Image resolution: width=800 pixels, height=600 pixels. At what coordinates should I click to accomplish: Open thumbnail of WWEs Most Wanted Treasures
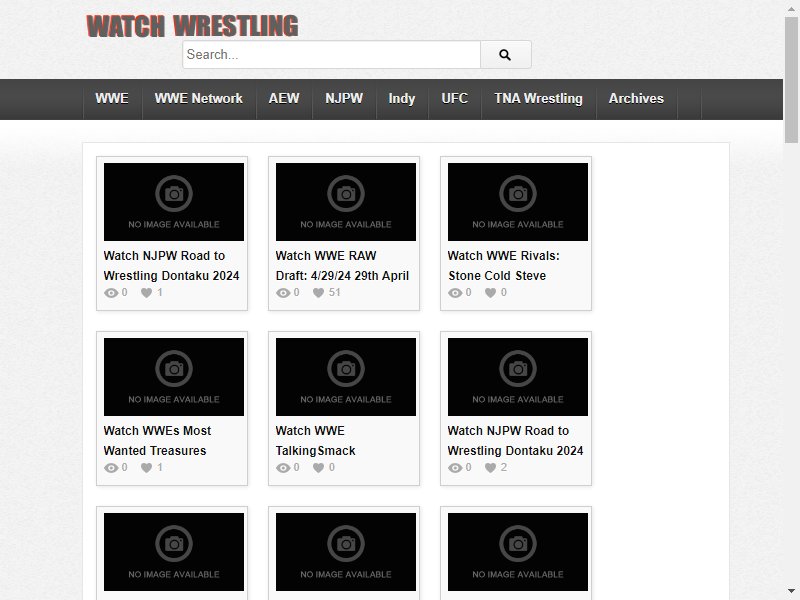(174, 377)
